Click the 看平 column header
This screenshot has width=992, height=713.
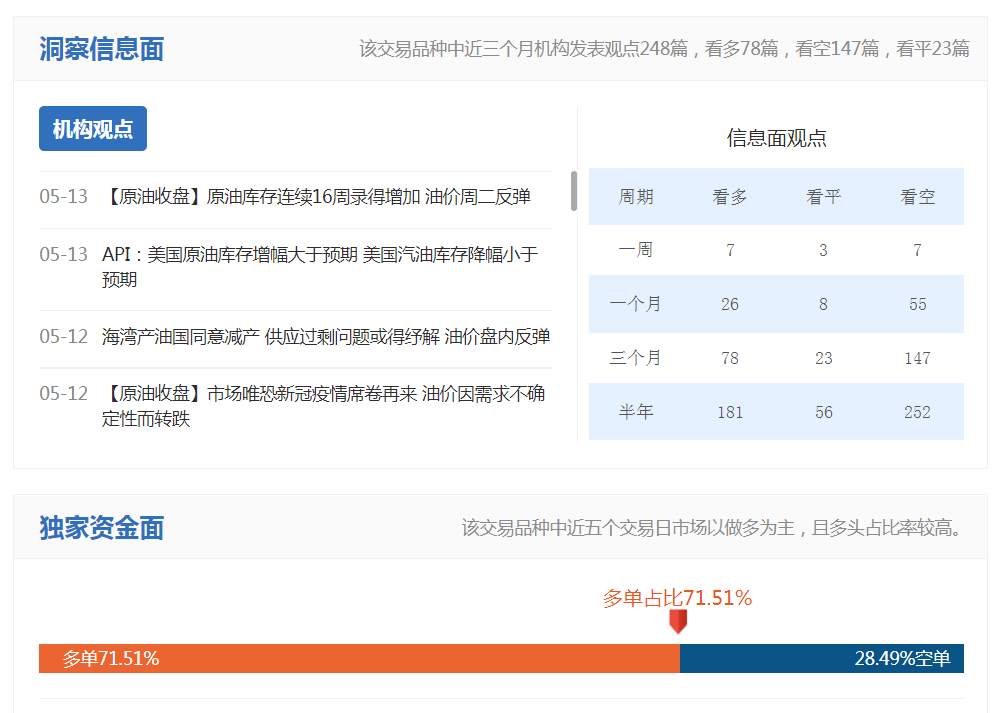pos(823,197)
